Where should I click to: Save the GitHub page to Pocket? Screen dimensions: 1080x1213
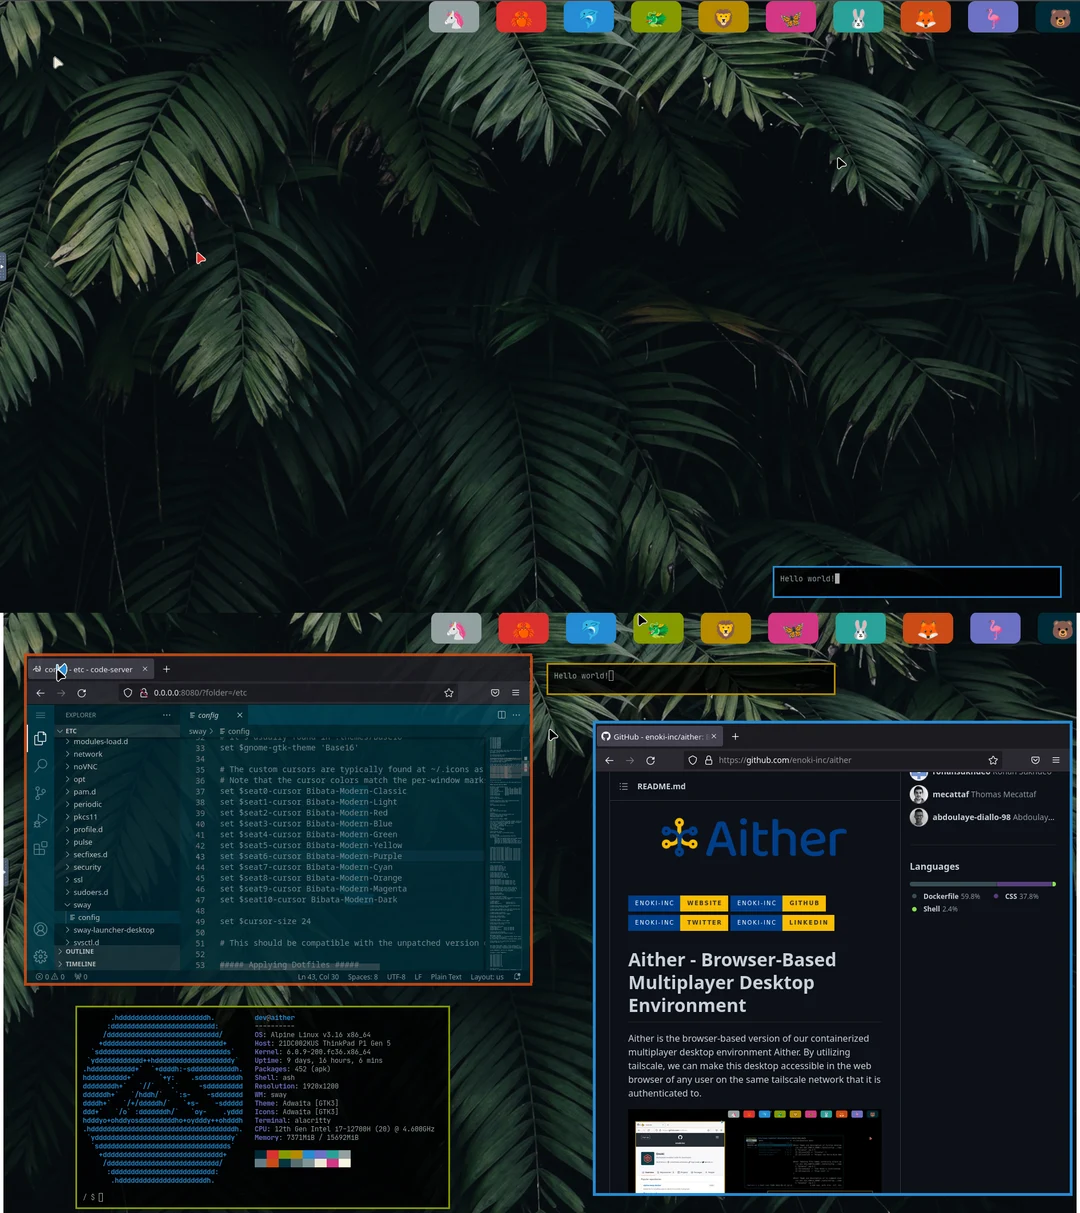1035,759
